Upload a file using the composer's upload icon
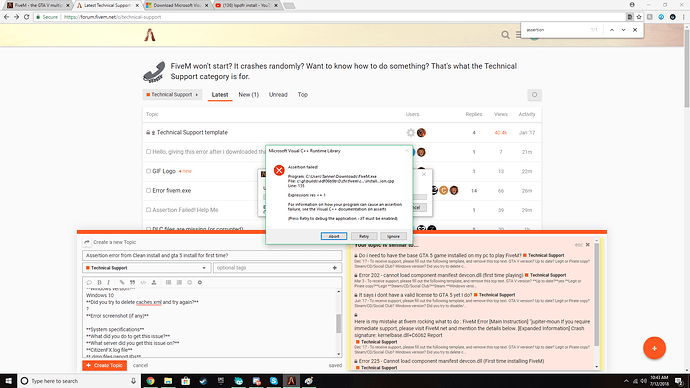Viewport: 690px width, 388px height. (154, 282)
